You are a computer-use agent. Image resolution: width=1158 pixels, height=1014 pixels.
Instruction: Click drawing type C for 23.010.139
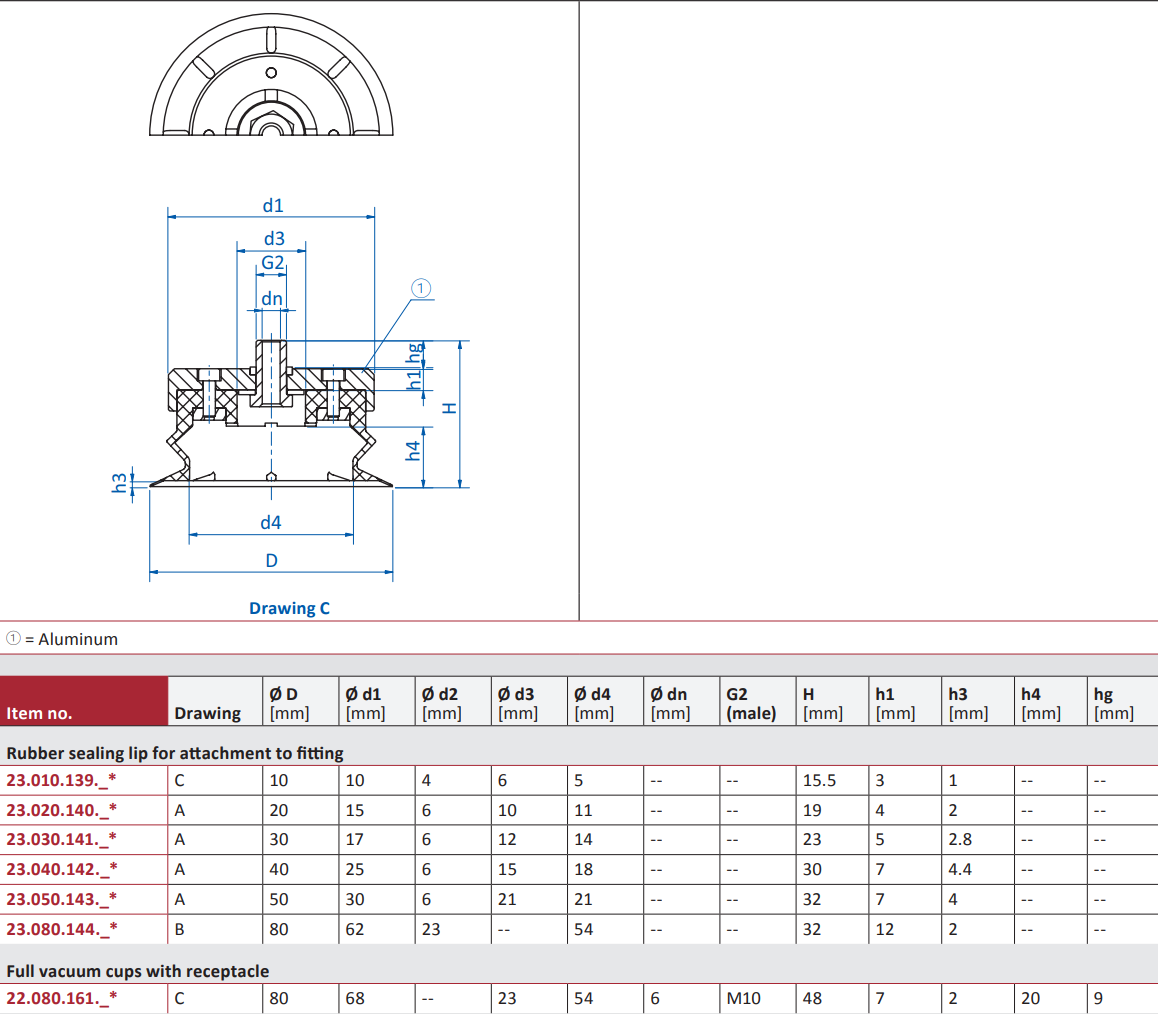(x=179, y=780)
